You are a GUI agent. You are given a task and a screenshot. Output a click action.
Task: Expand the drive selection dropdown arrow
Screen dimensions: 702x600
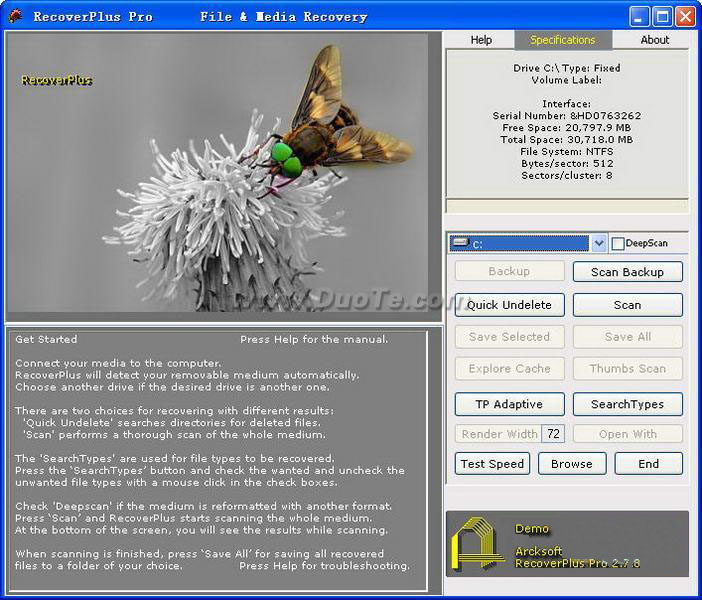click(598, 243)
